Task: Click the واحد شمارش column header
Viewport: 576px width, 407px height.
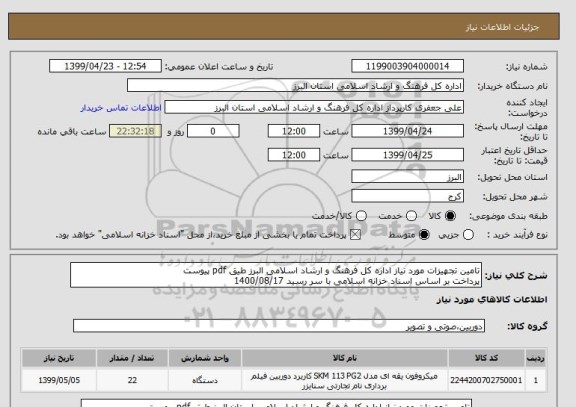Action: [205, 358]
